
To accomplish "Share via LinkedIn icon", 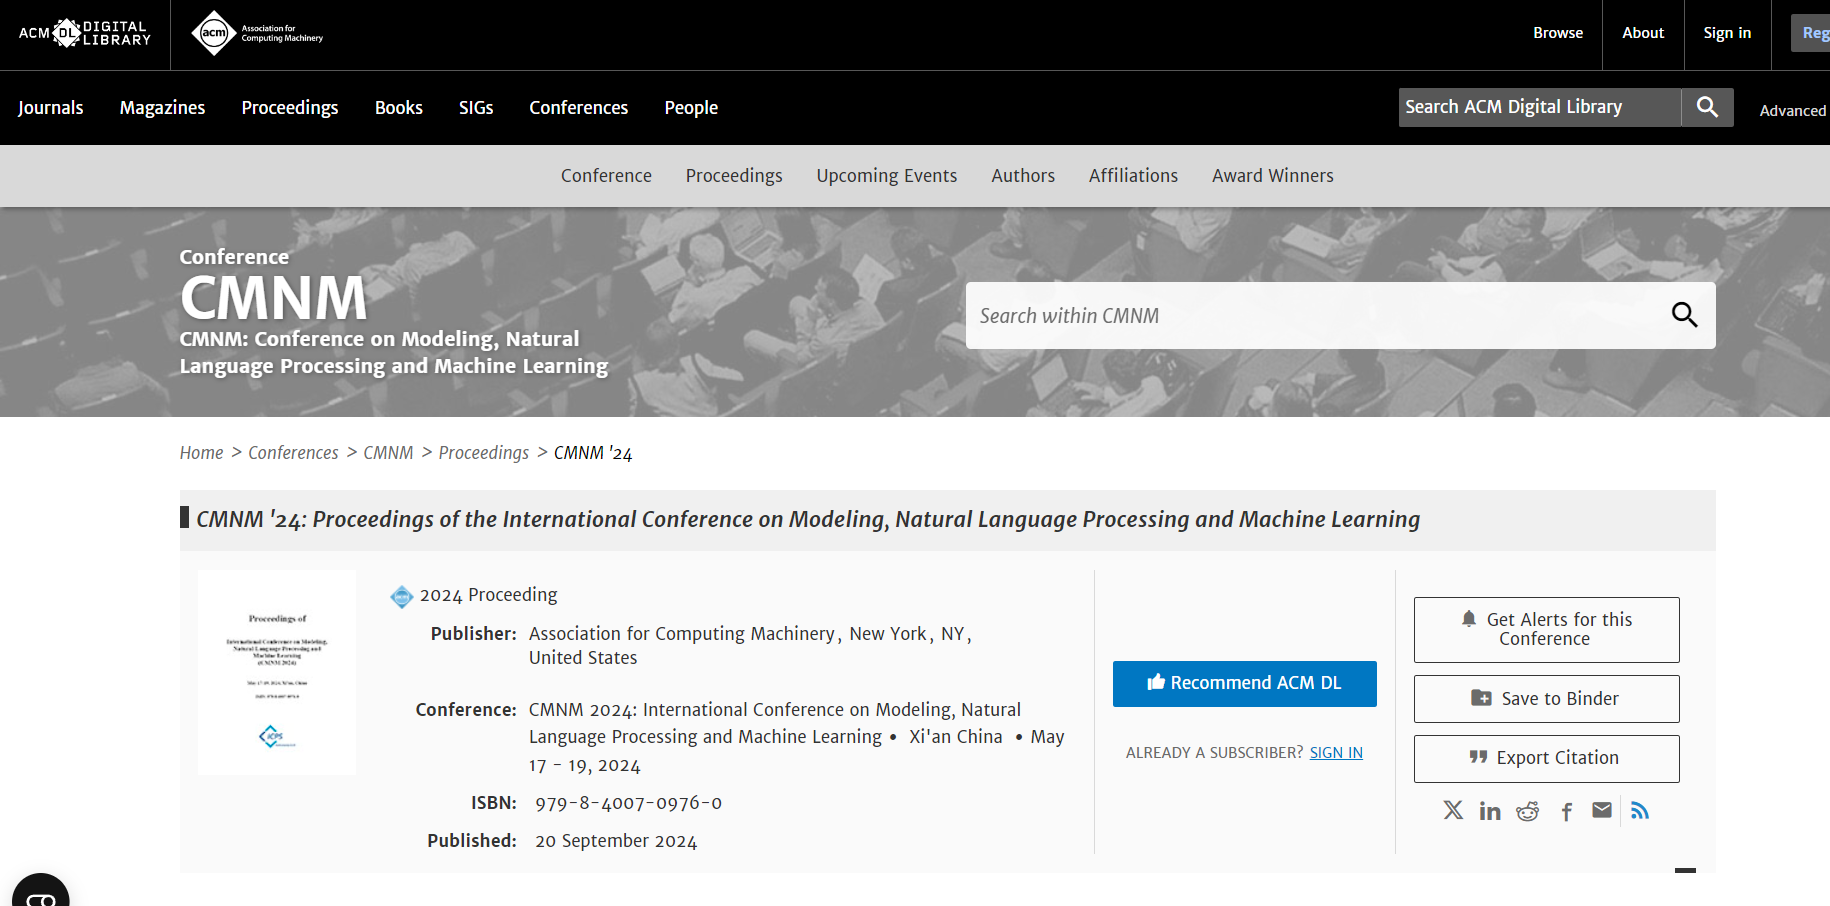I will coord(1490,810).
